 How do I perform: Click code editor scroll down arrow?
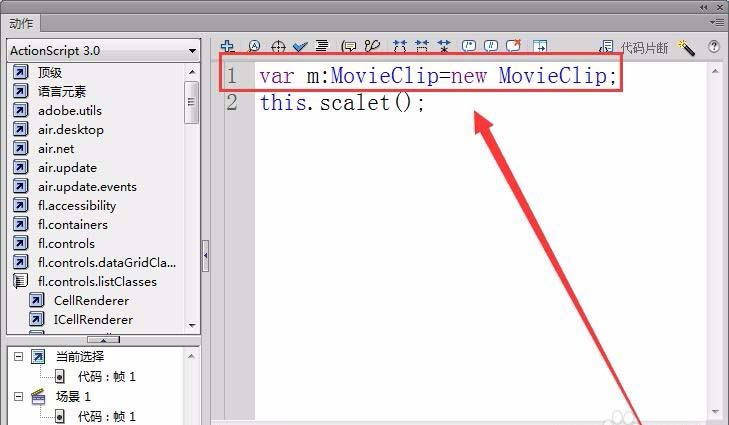[x=715, y=412]
